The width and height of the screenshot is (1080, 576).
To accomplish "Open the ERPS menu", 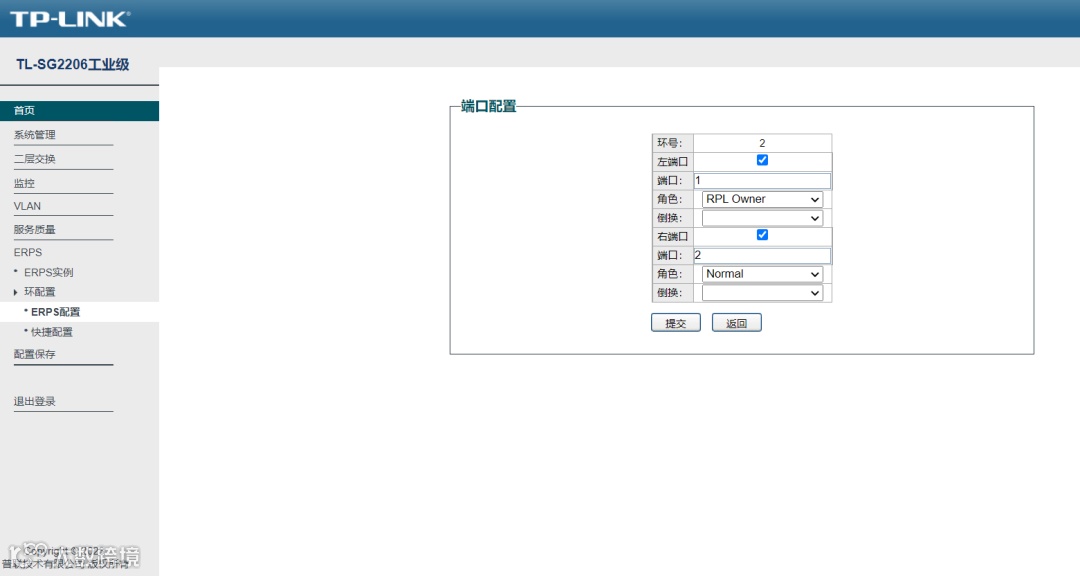I will (x=28, y=252).
